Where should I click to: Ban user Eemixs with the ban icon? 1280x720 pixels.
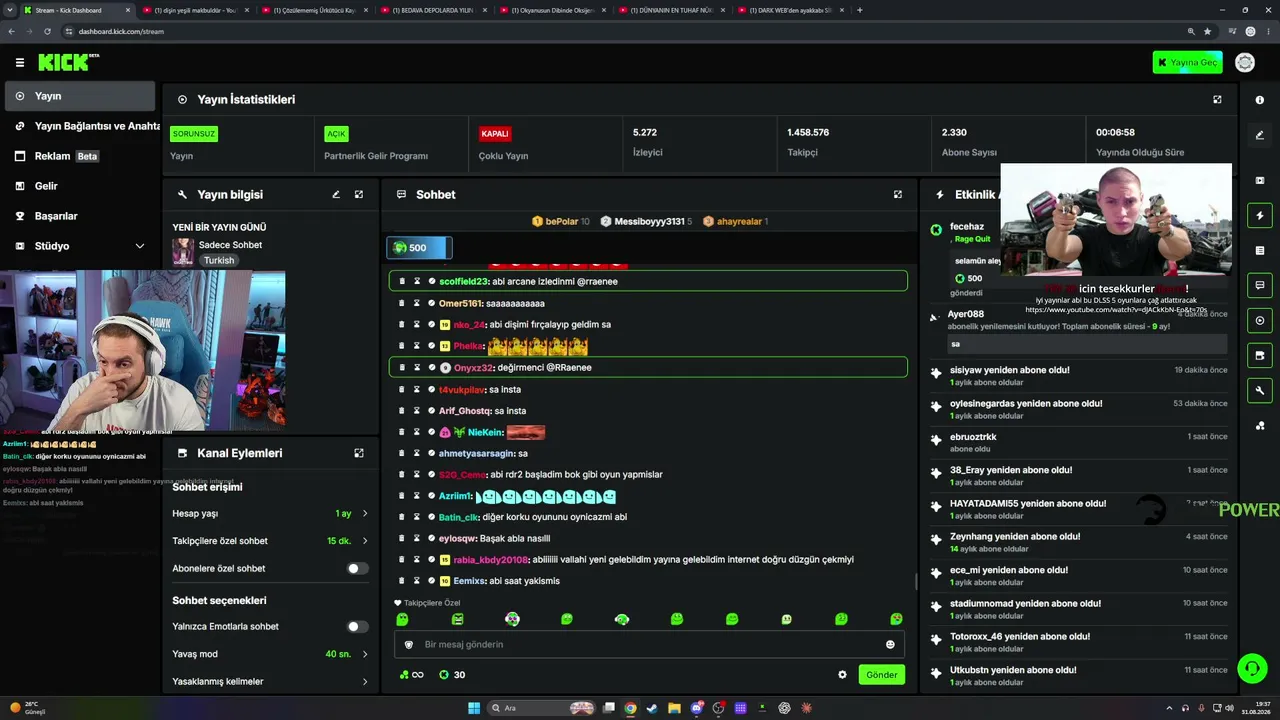coord(432,581)
